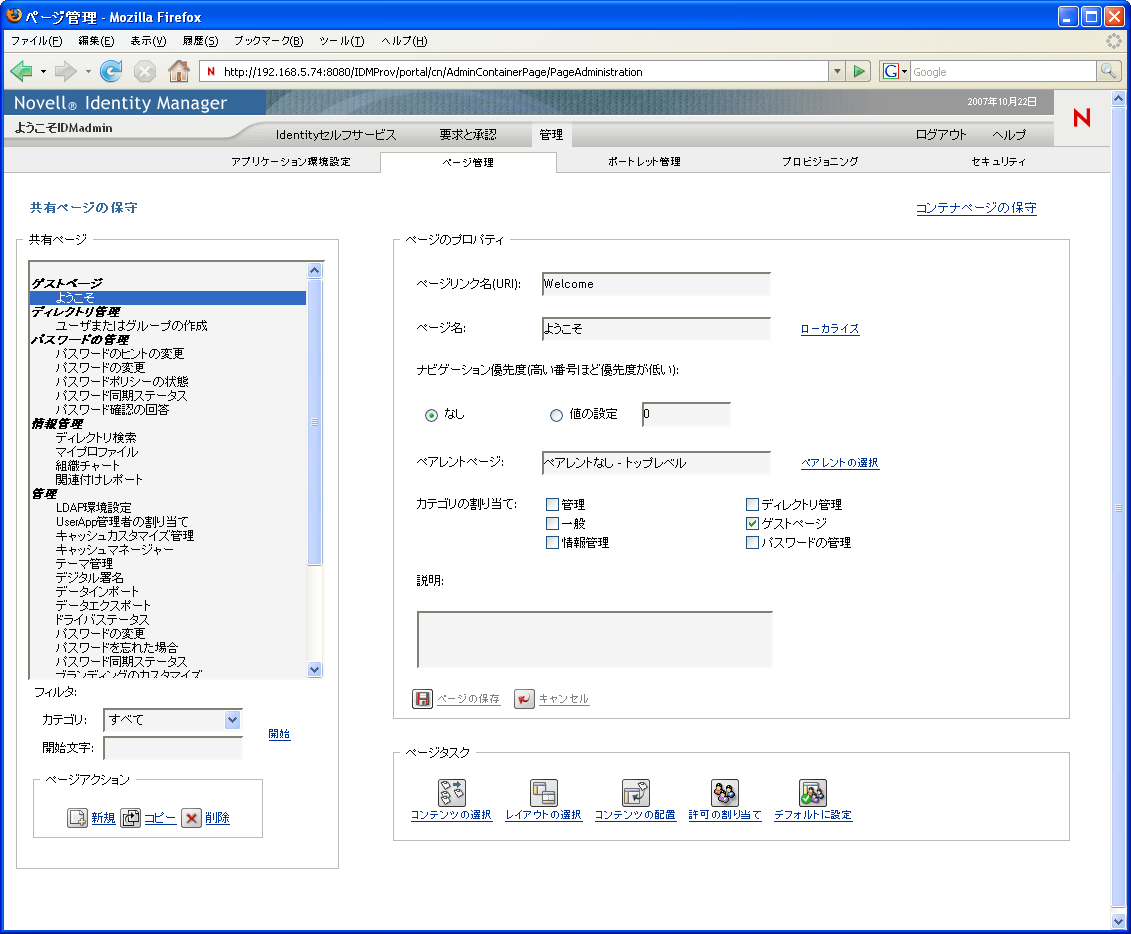Click the copy page icon beside コピー
The height and width of the screenshot is (934, 1131).
point(131,818)
